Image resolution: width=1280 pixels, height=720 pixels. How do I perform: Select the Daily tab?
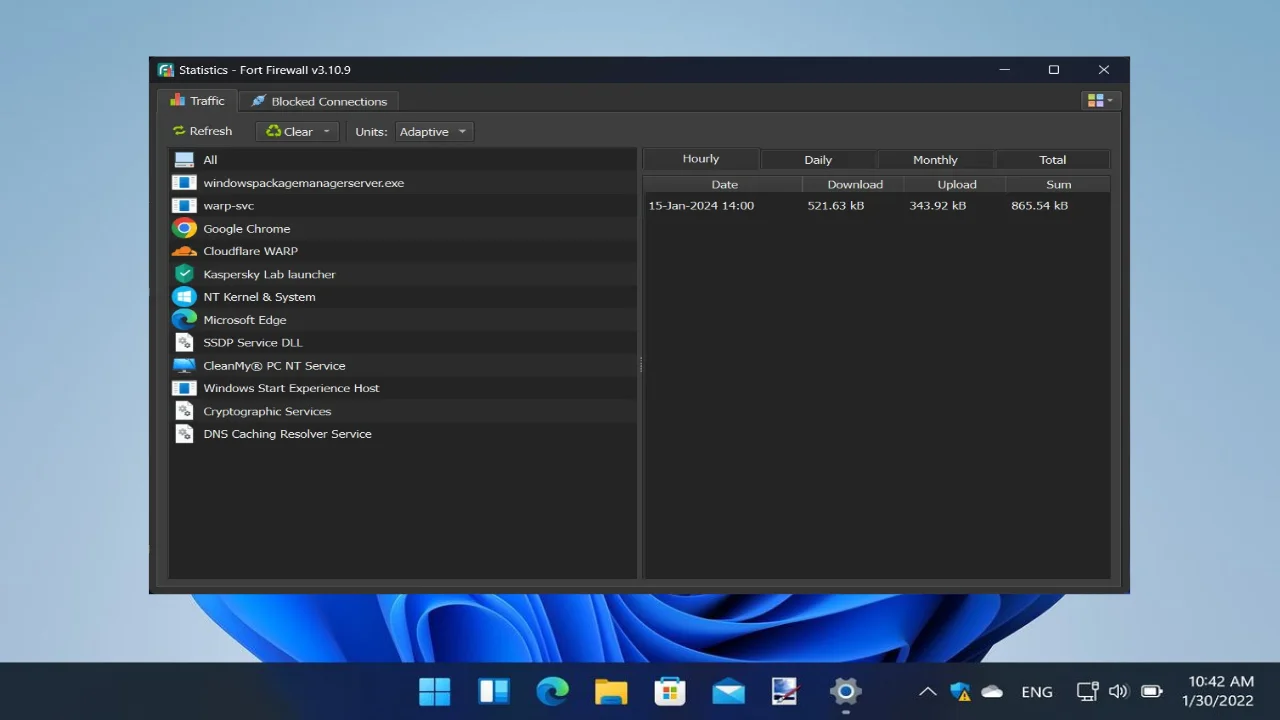(818, 160)
